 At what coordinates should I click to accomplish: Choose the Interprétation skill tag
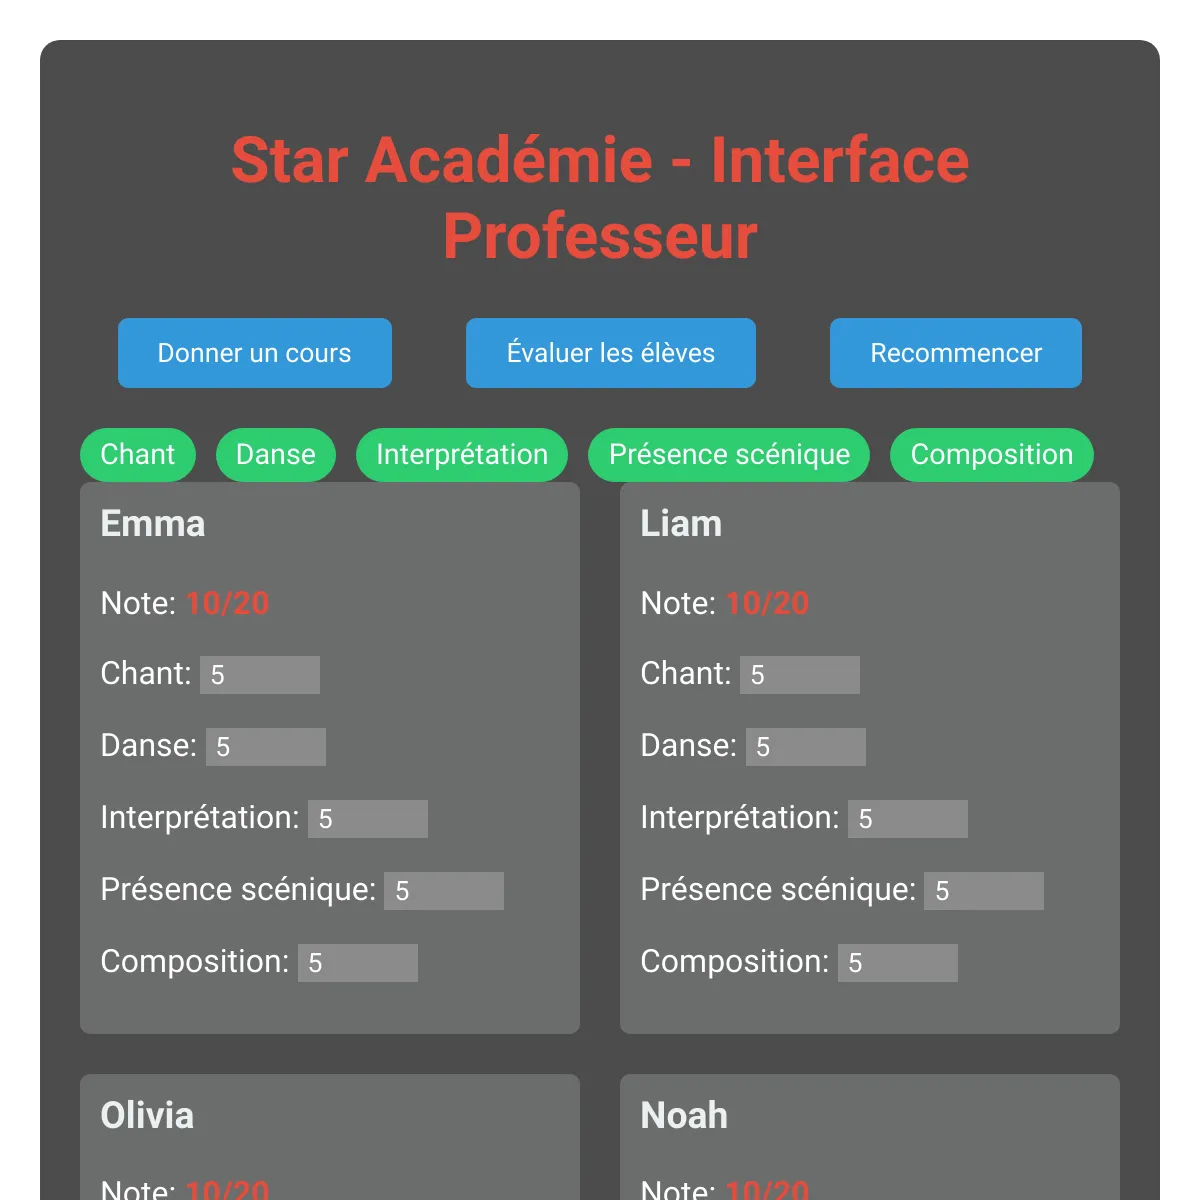[462, 455]
